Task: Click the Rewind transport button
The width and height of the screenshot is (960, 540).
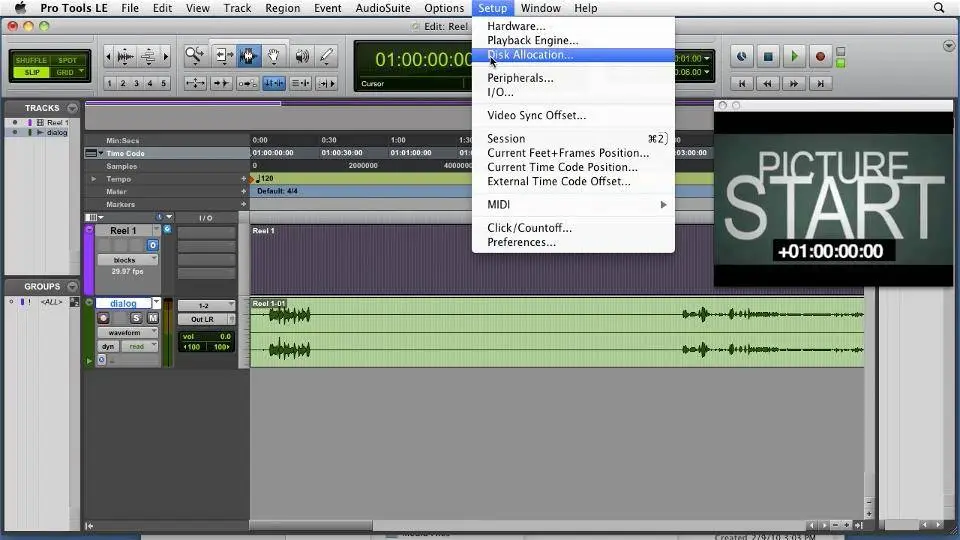Action: coord(768,83)
